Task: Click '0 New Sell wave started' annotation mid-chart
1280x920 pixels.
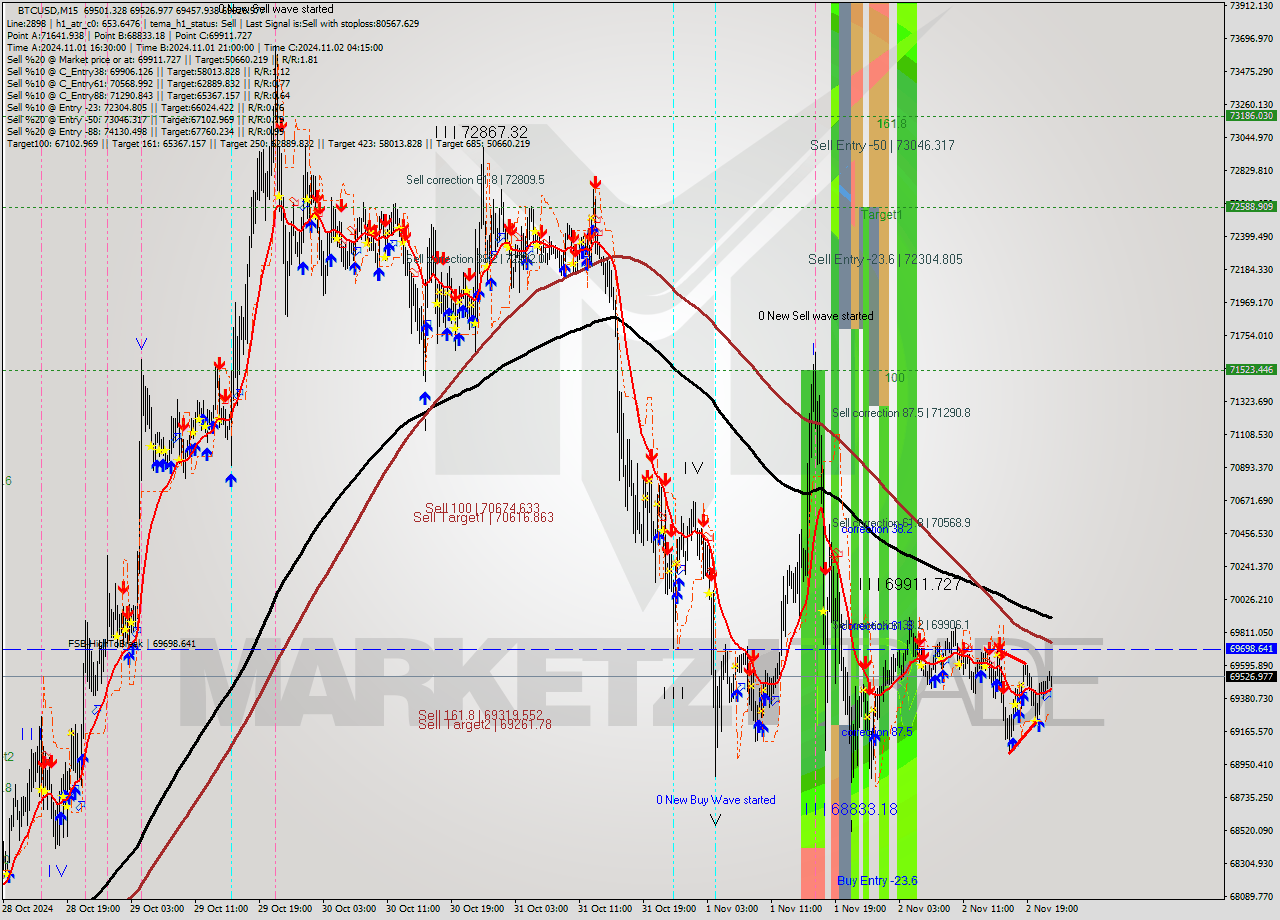Action: click(815, 316)
